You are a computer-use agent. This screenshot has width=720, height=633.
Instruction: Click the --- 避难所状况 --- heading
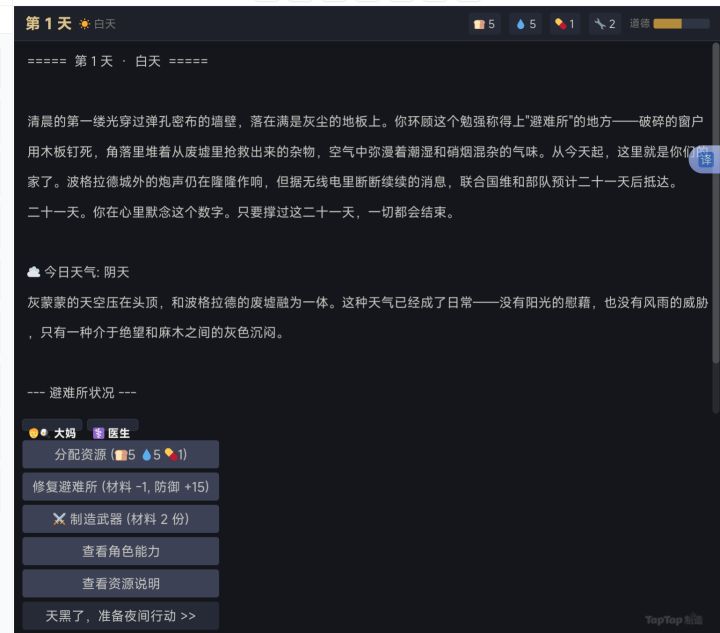(x=82, y=393)
